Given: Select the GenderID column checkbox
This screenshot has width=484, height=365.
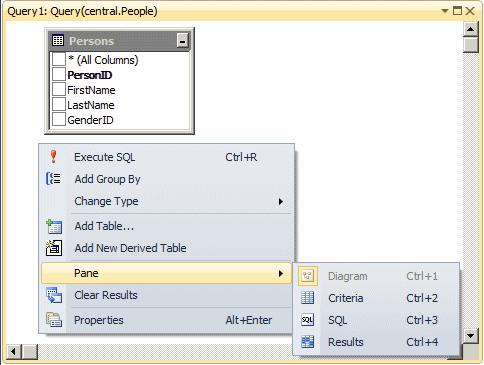Looking at the screenshot, I should point(59,120).
